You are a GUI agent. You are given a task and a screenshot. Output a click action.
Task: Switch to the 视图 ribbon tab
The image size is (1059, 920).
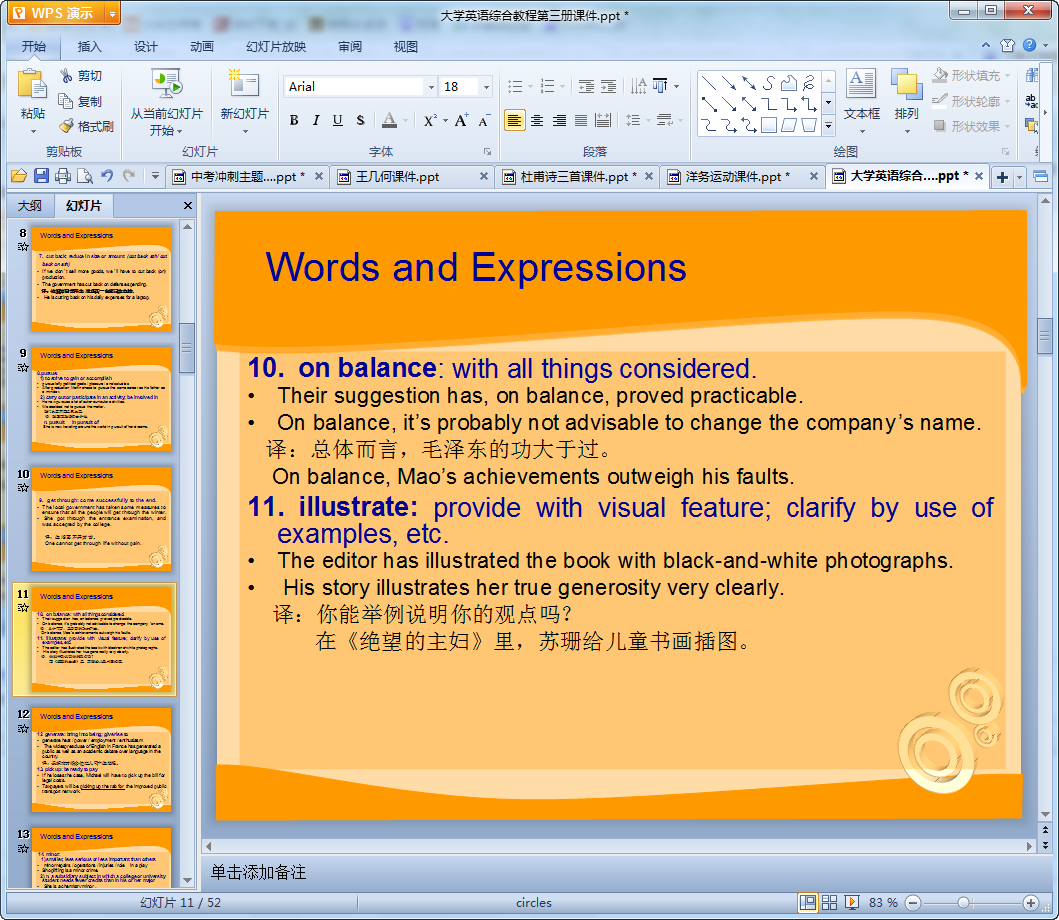coord(405,47)
